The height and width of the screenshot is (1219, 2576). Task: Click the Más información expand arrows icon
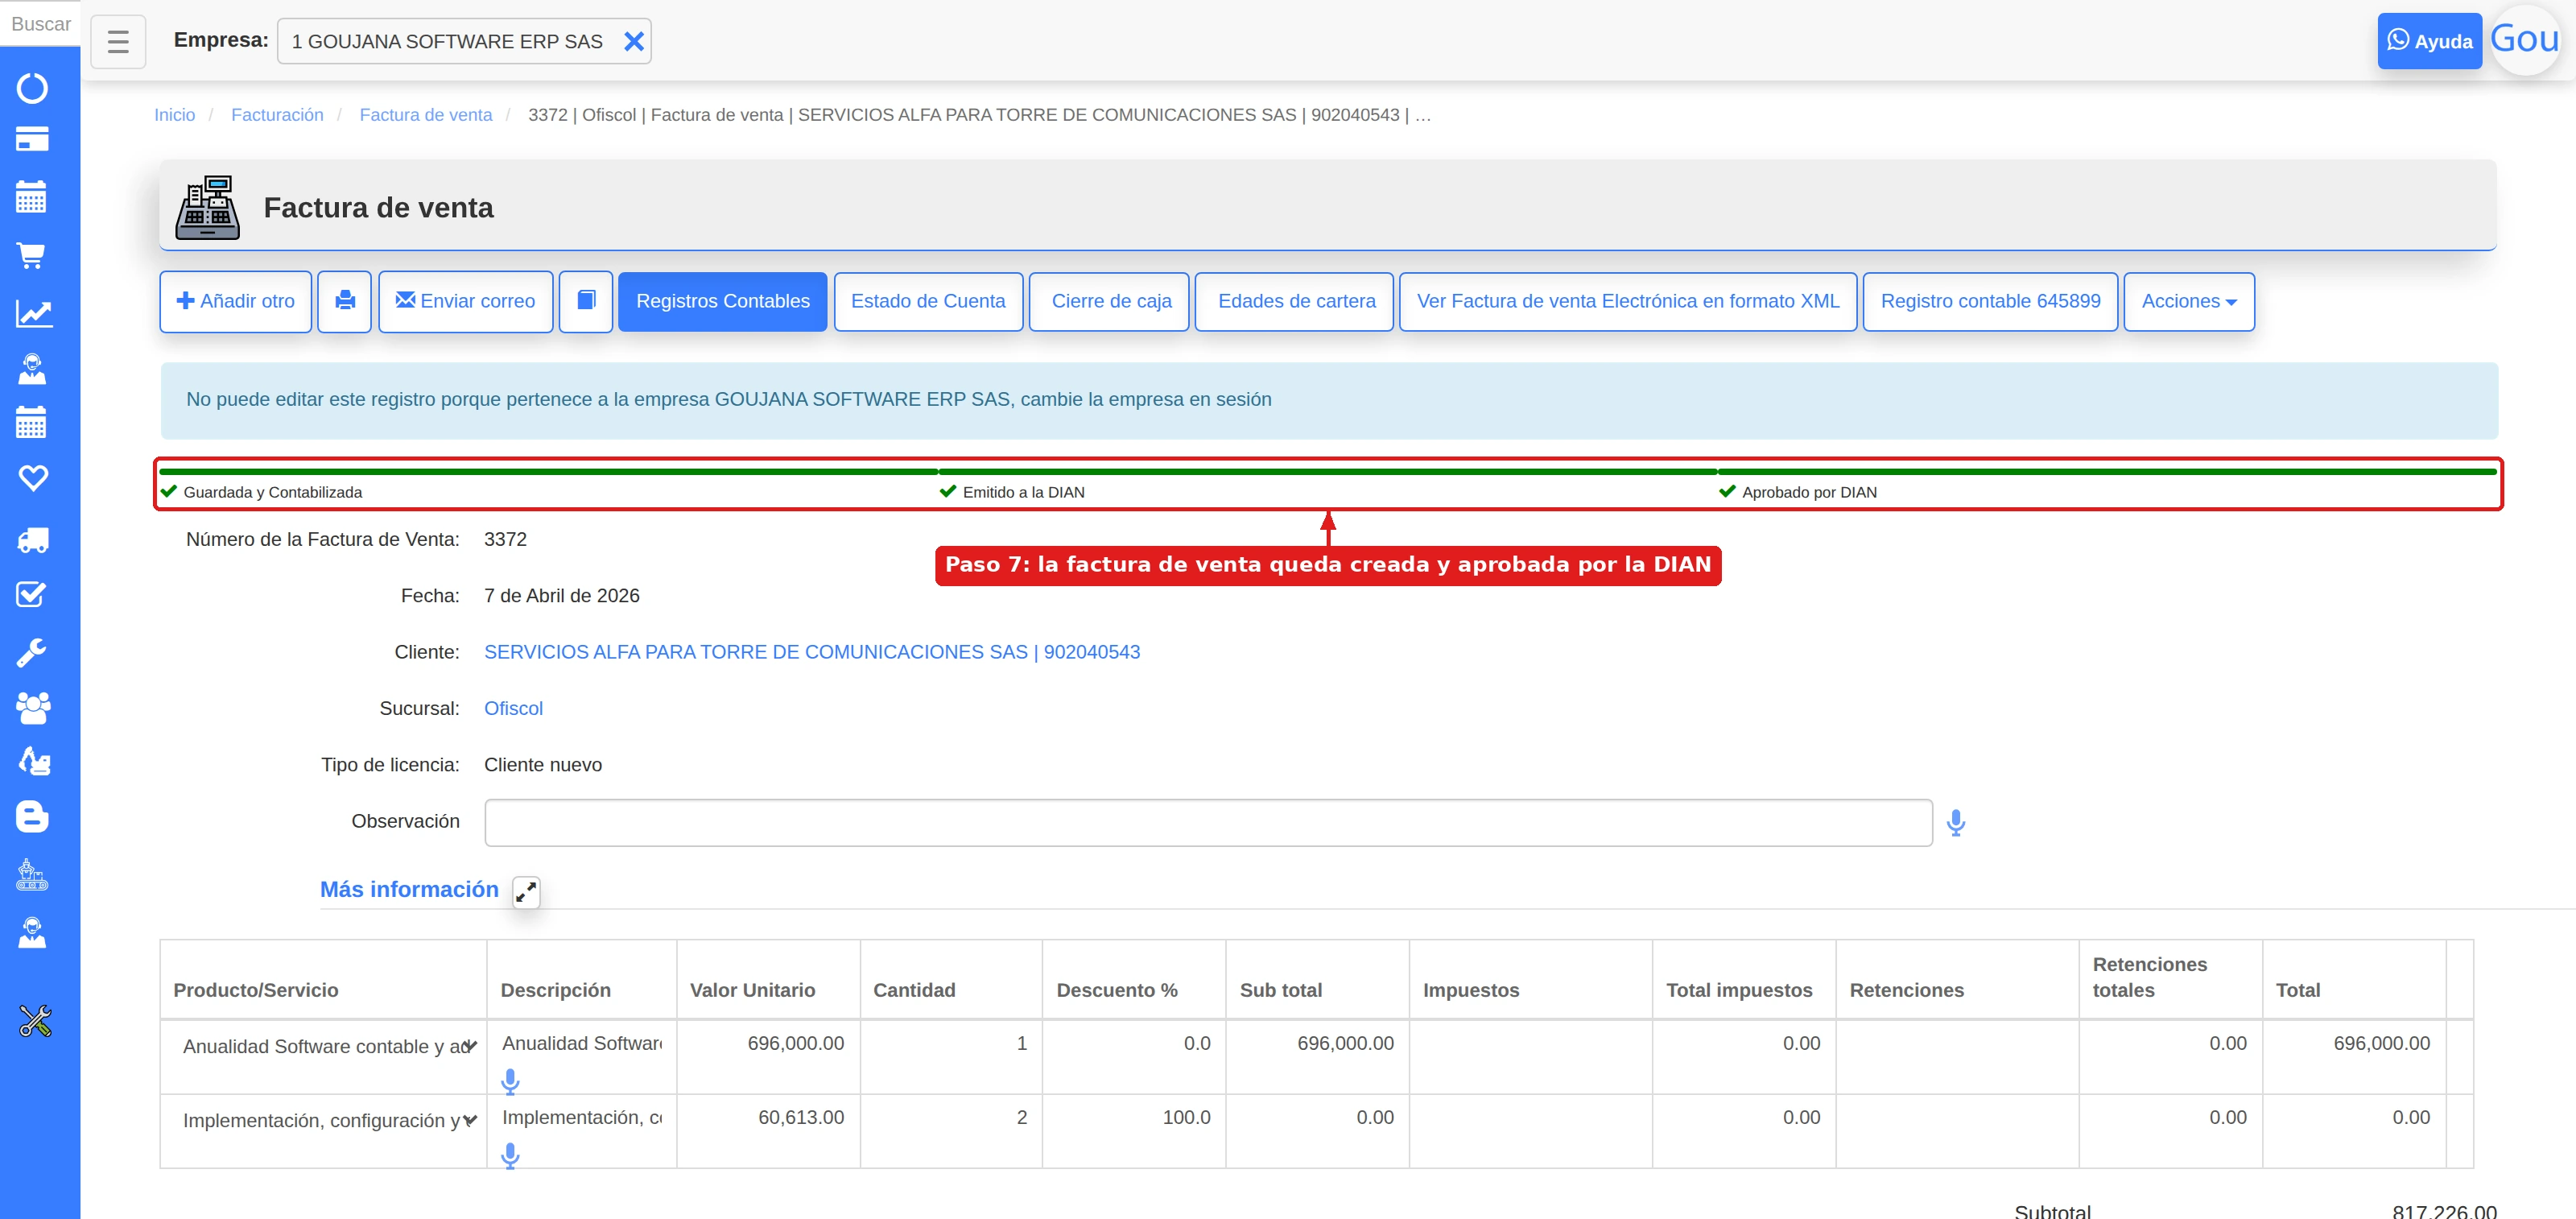pyautogui.click(x=526, y=891)
